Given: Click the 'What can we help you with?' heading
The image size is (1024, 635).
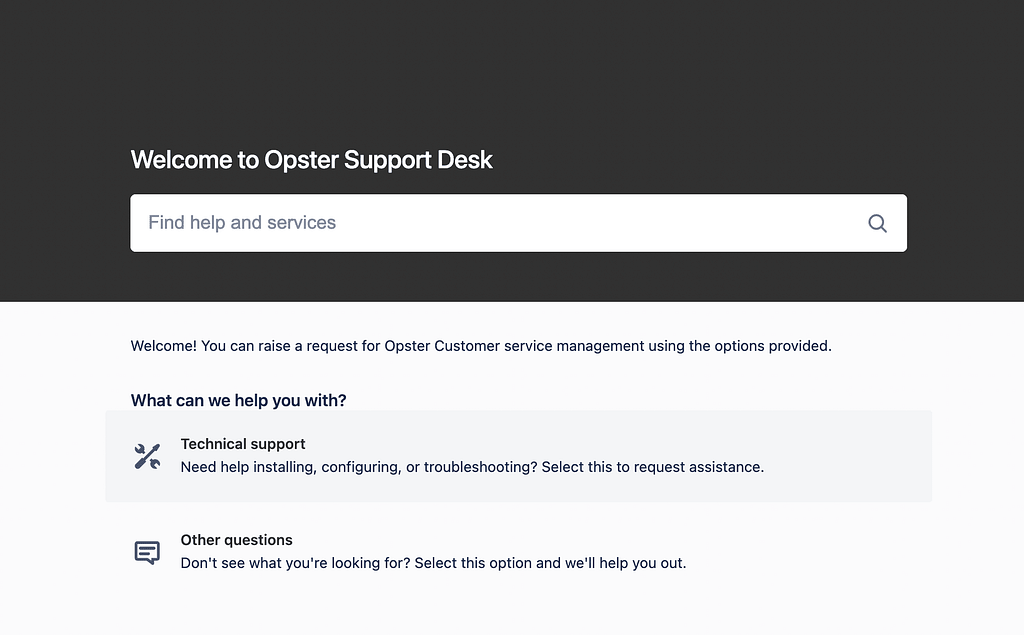Looking at the screenshot, I should click(x=238, y=400).
